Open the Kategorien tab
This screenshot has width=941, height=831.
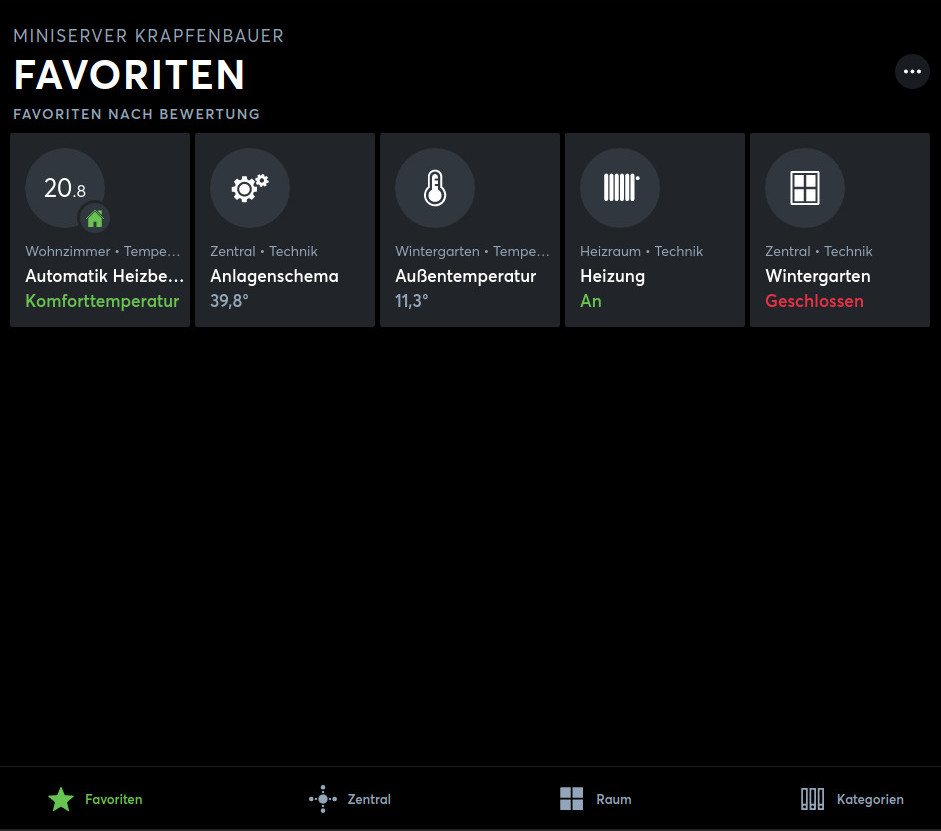pos(870,800)
